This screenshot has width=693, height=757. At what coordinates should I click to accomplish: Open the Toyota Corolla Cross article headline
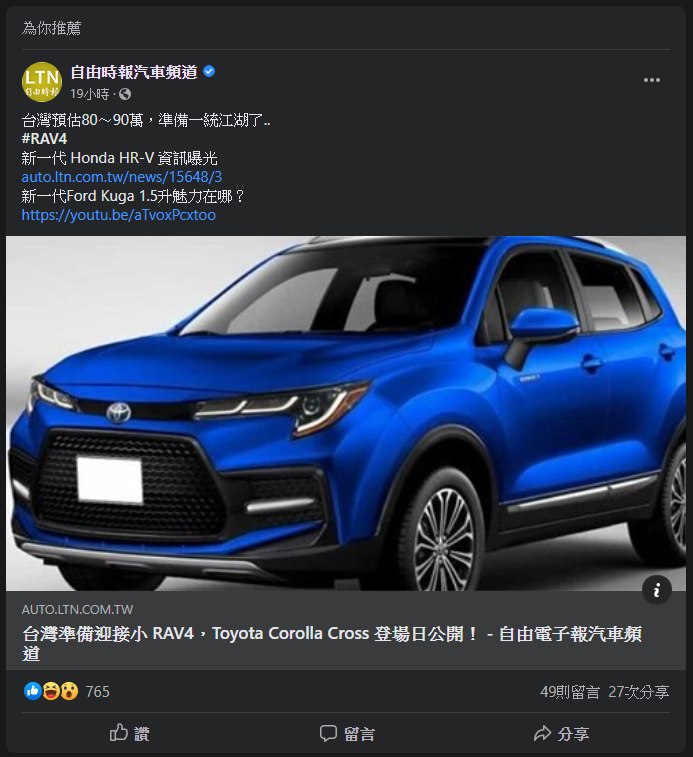tap(332, 644)
